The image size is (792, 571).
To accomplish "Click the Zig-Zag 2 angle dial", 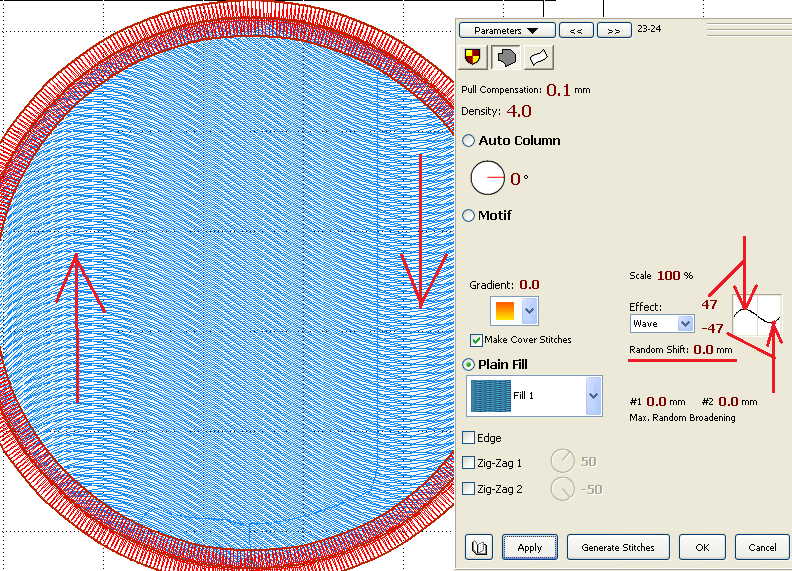I will click(x=562, y=488).
